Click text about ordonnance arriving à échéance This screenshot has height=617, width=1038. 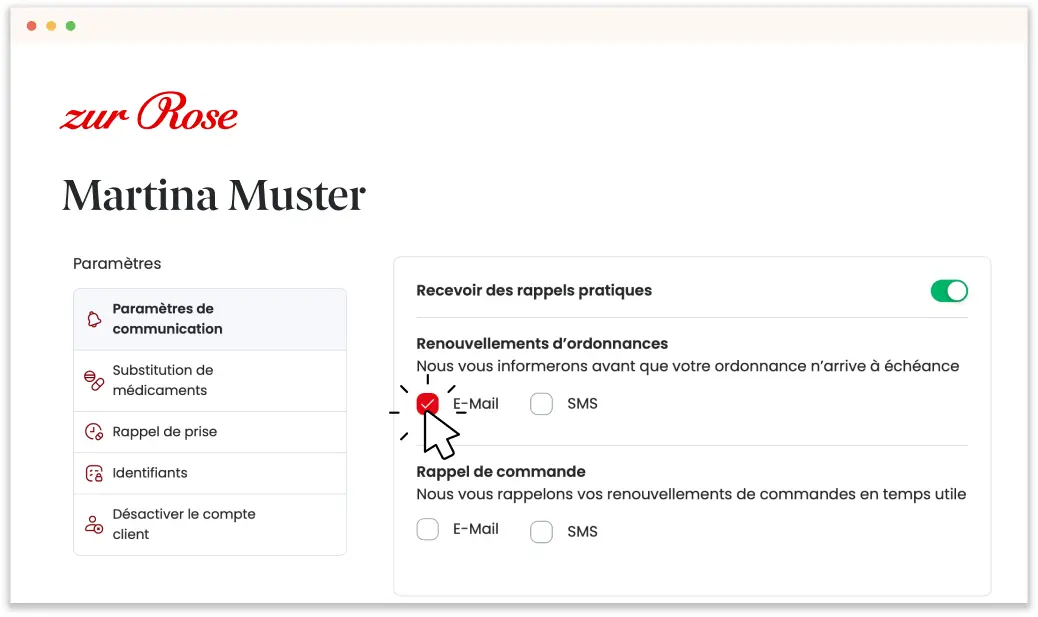click(x=687, y=366)
